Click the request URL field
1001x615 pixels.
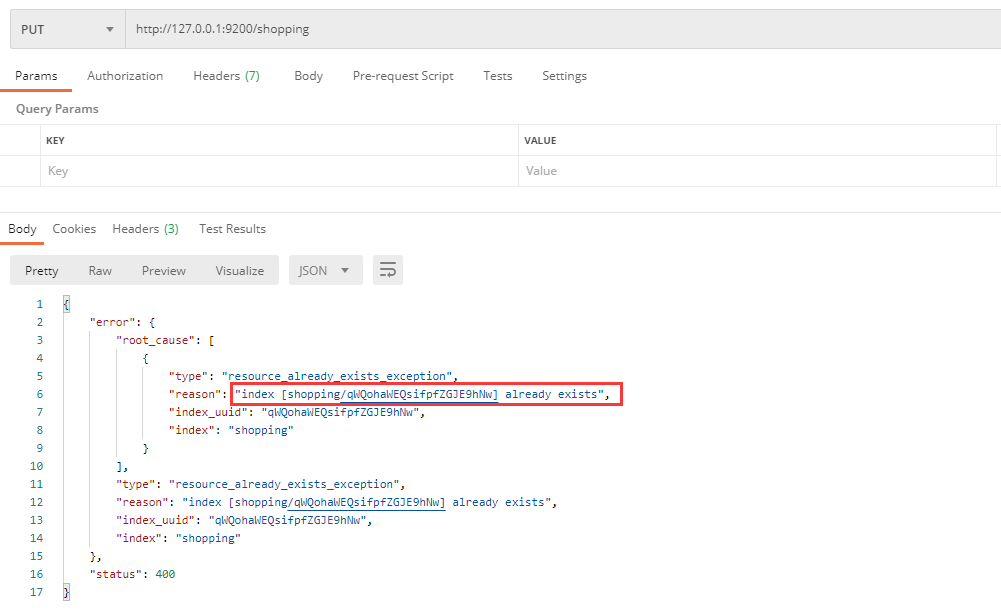coord(563,29)
